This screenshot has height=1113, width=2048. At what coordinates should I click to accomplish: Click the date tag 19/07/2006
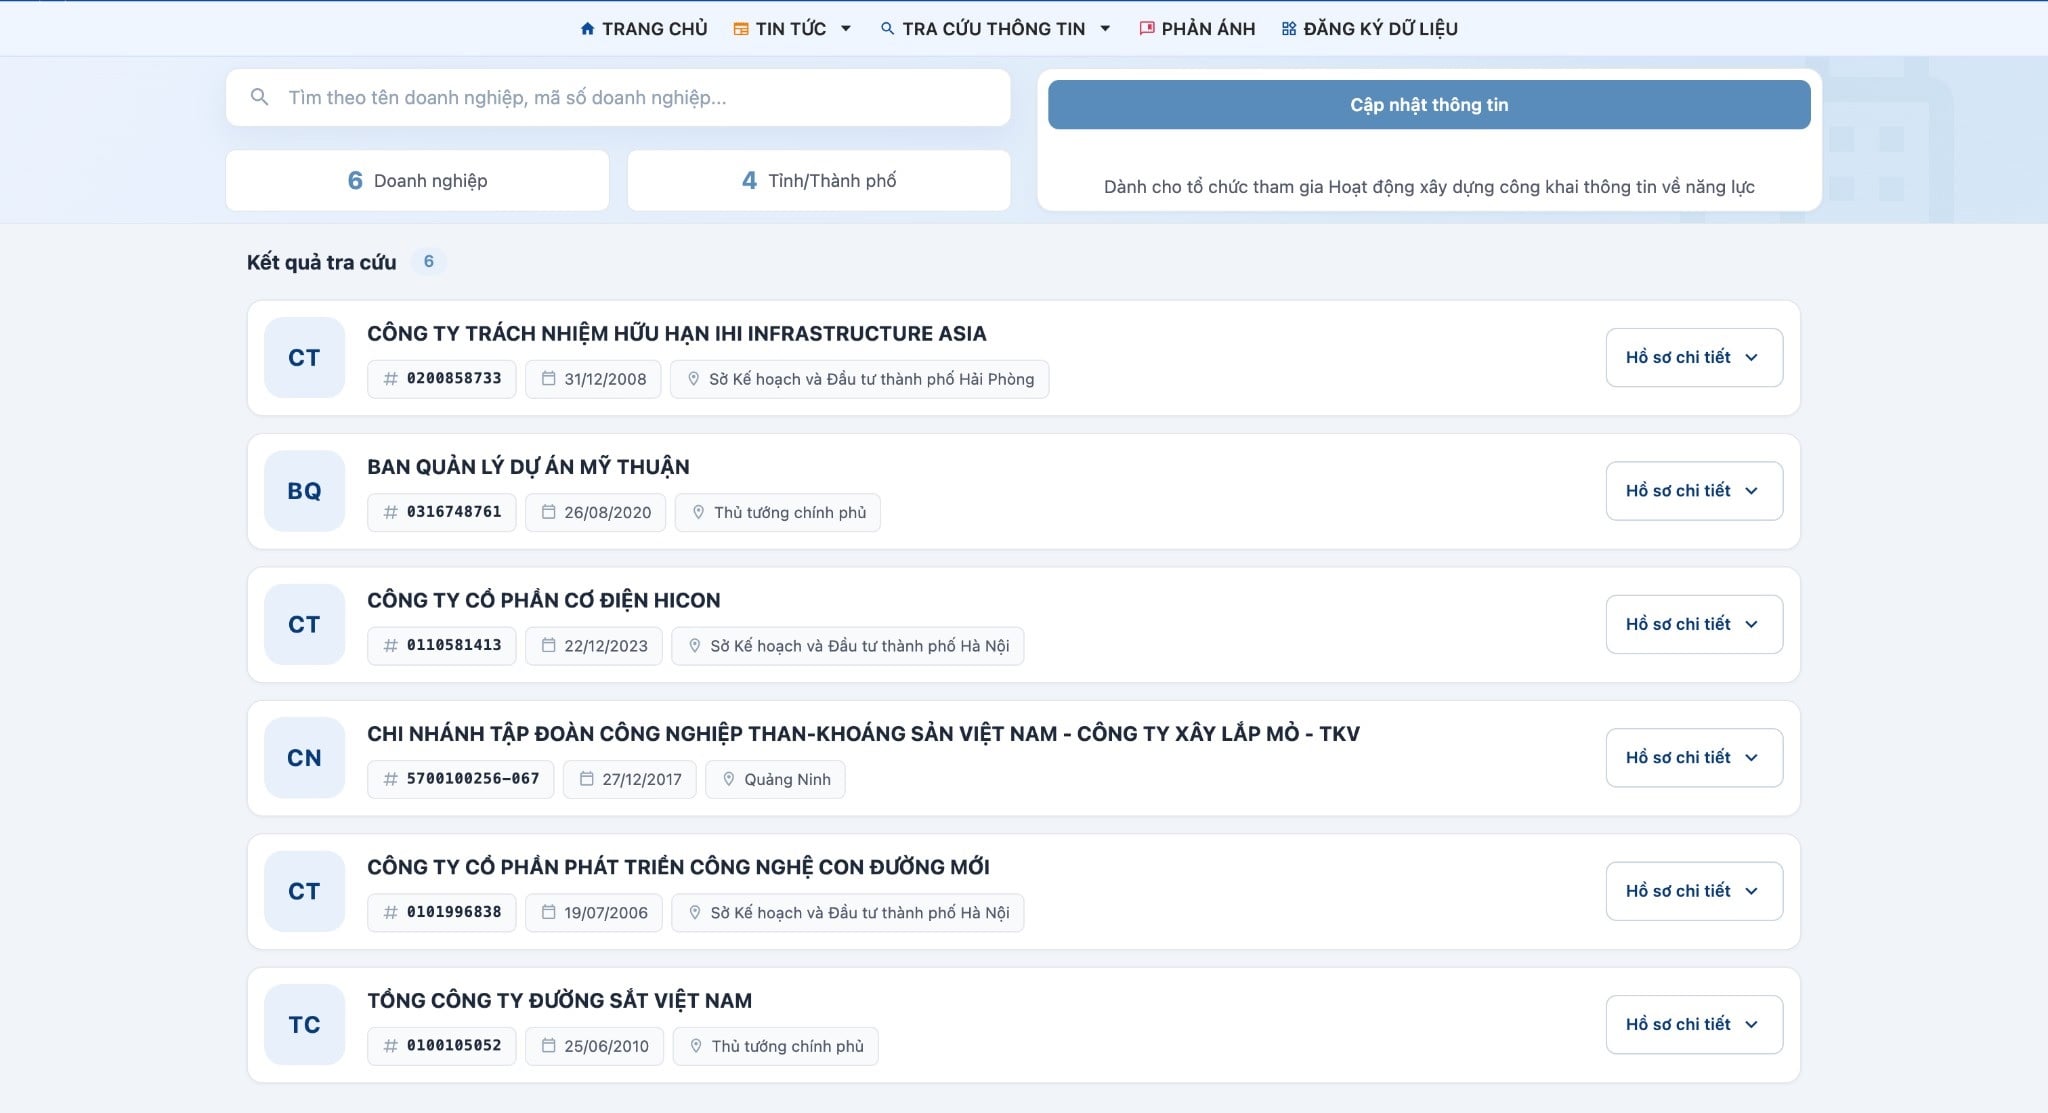594,912
